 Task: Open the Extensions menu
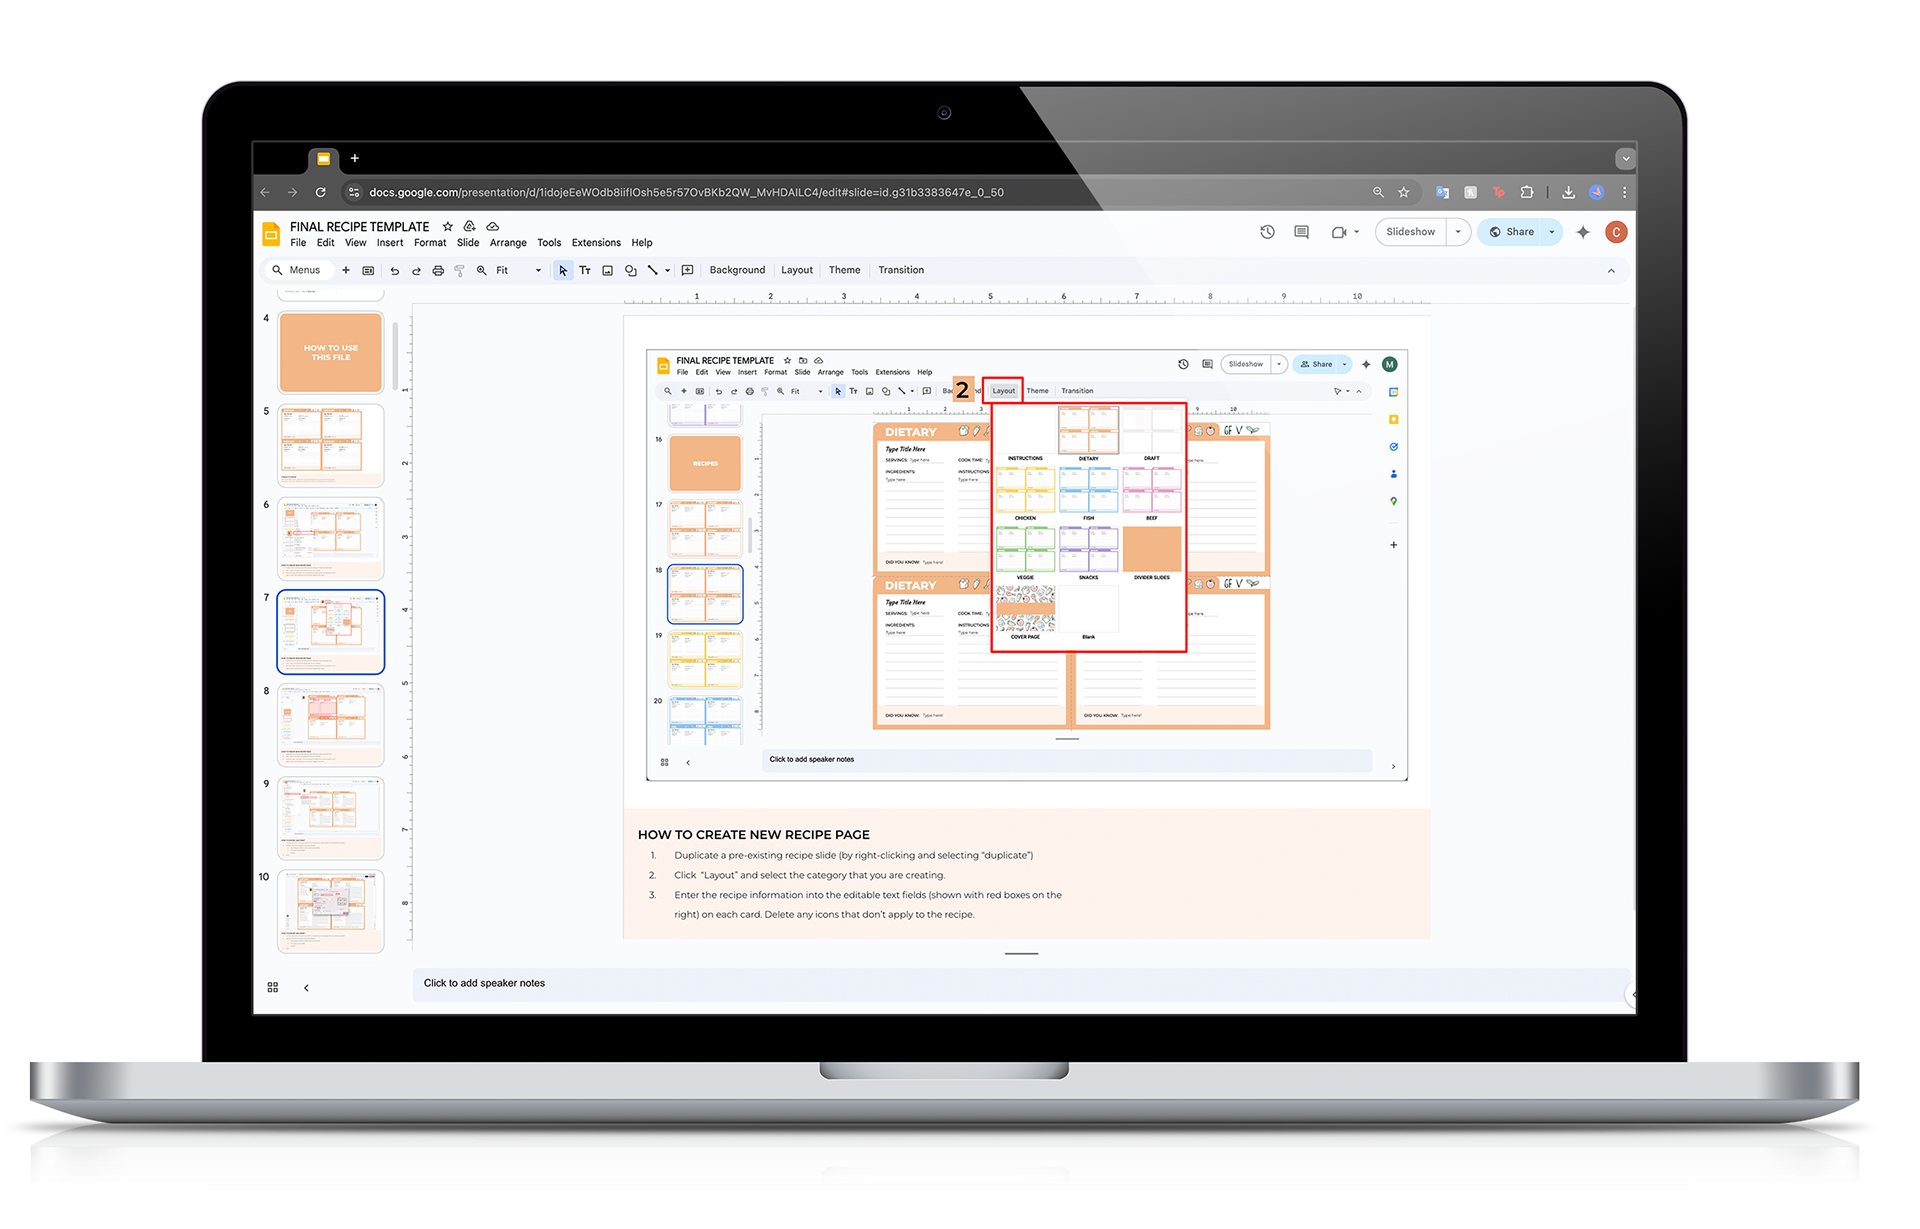(x=596, y=243)
